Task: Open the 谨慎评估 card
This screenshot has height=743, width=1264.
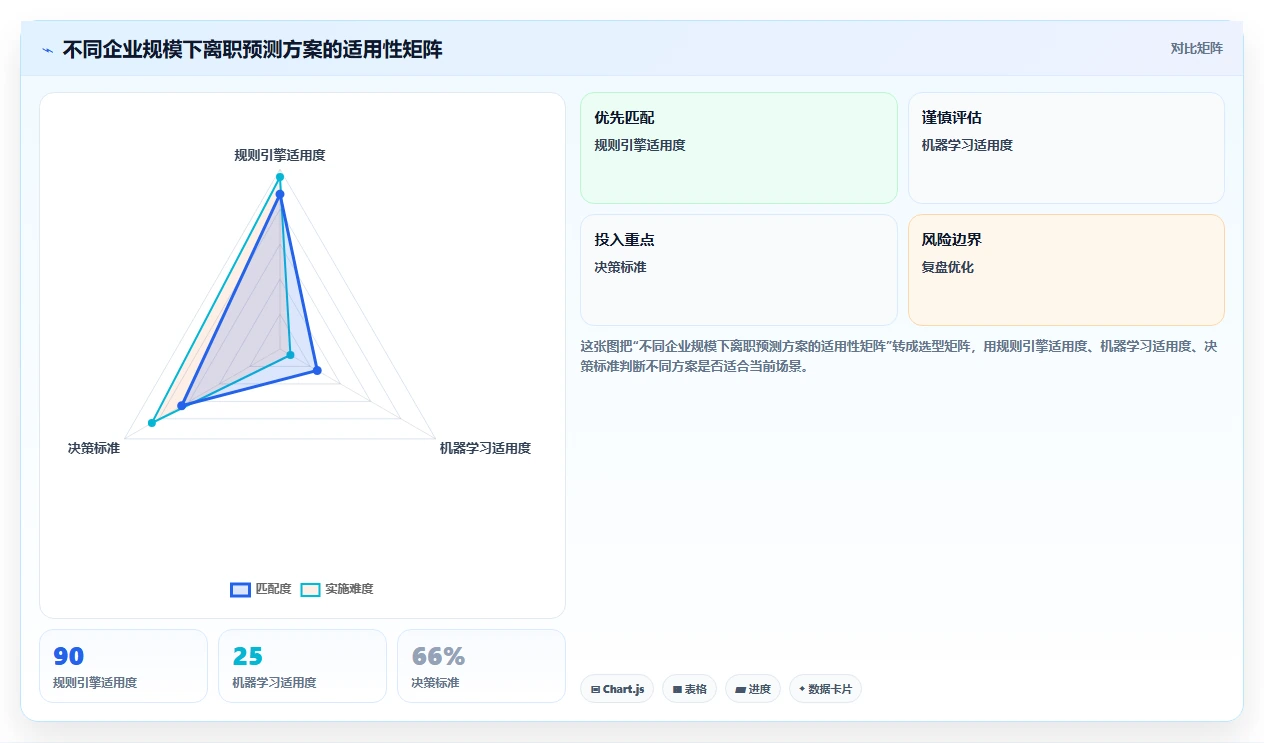Action: [x=1066, y=148]
